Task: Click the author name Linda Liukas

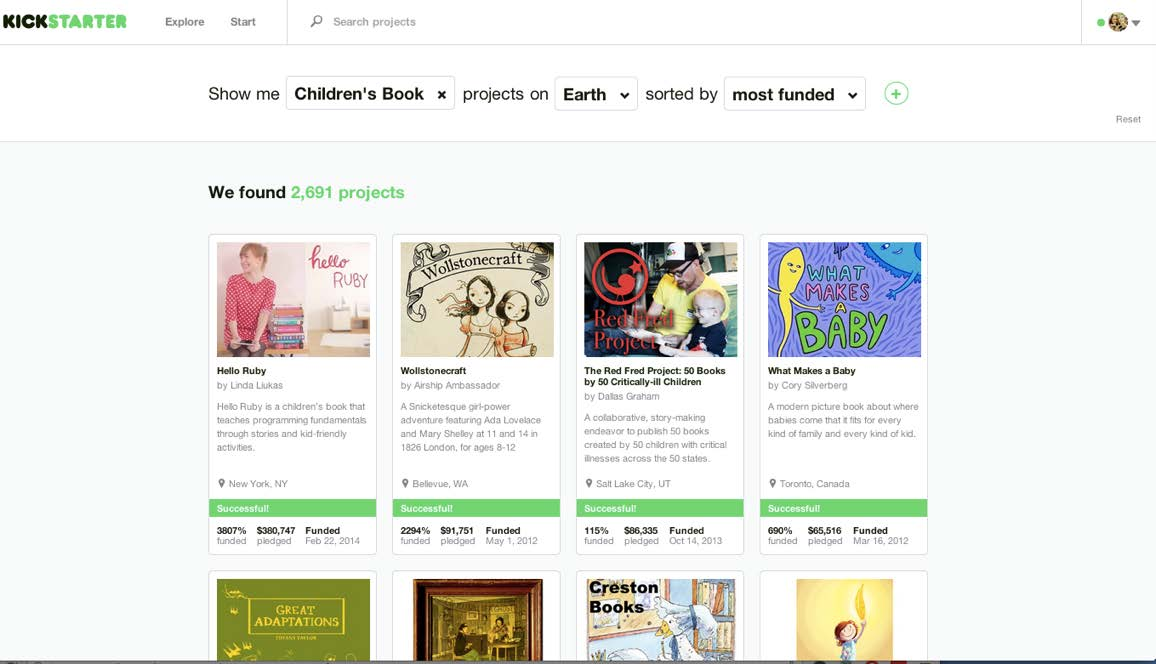Action: tap(256, 385)
